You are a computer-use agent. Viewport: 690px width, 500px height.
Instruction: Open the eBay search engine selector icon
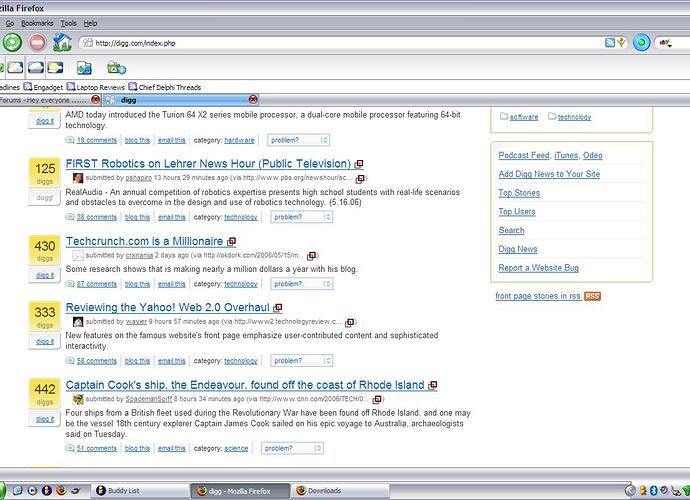(664, 43)
